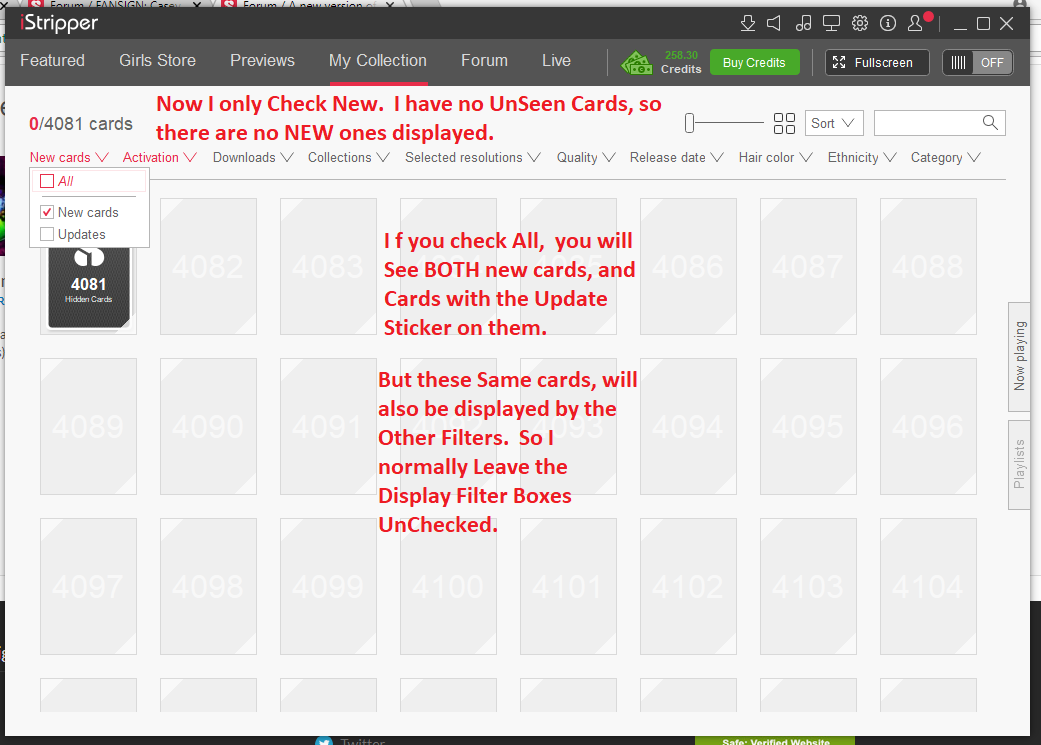Expand the Category filter dropdown

945,158
